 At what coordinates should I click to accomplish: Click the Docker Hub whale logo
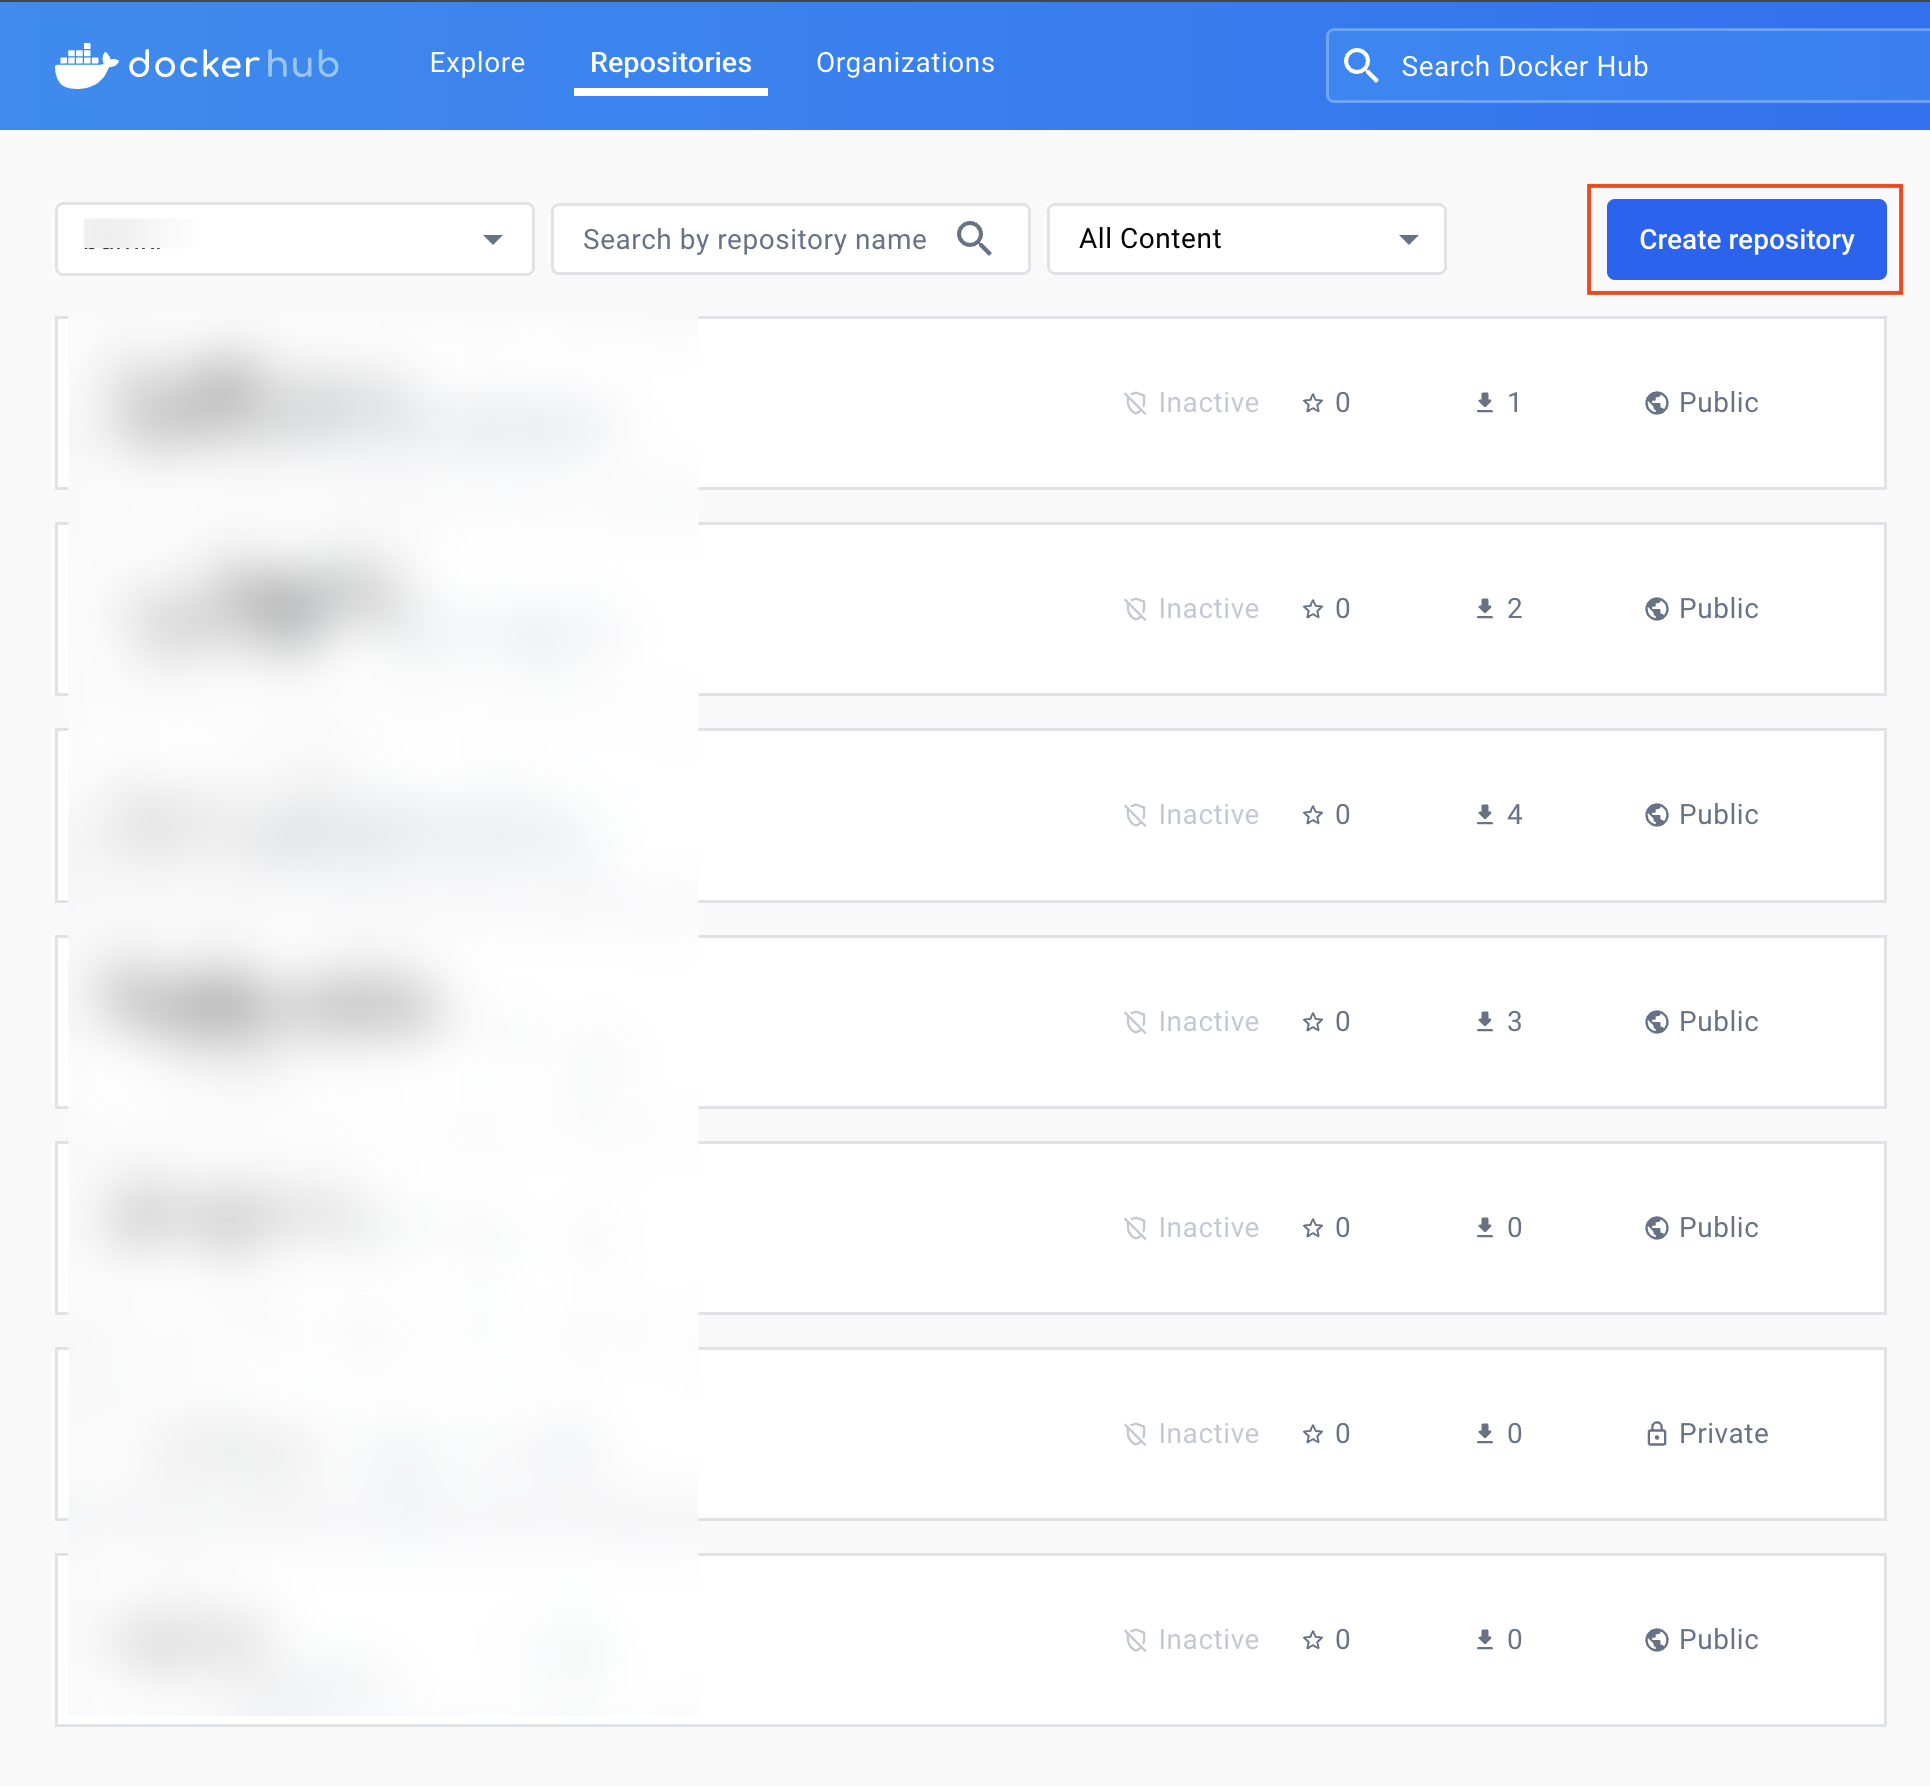85,65
